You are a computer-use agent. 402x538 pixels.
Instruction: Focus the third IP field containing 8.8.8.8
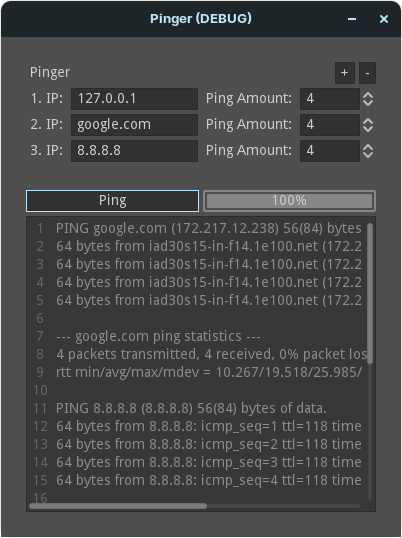click(x=134, y=151)
